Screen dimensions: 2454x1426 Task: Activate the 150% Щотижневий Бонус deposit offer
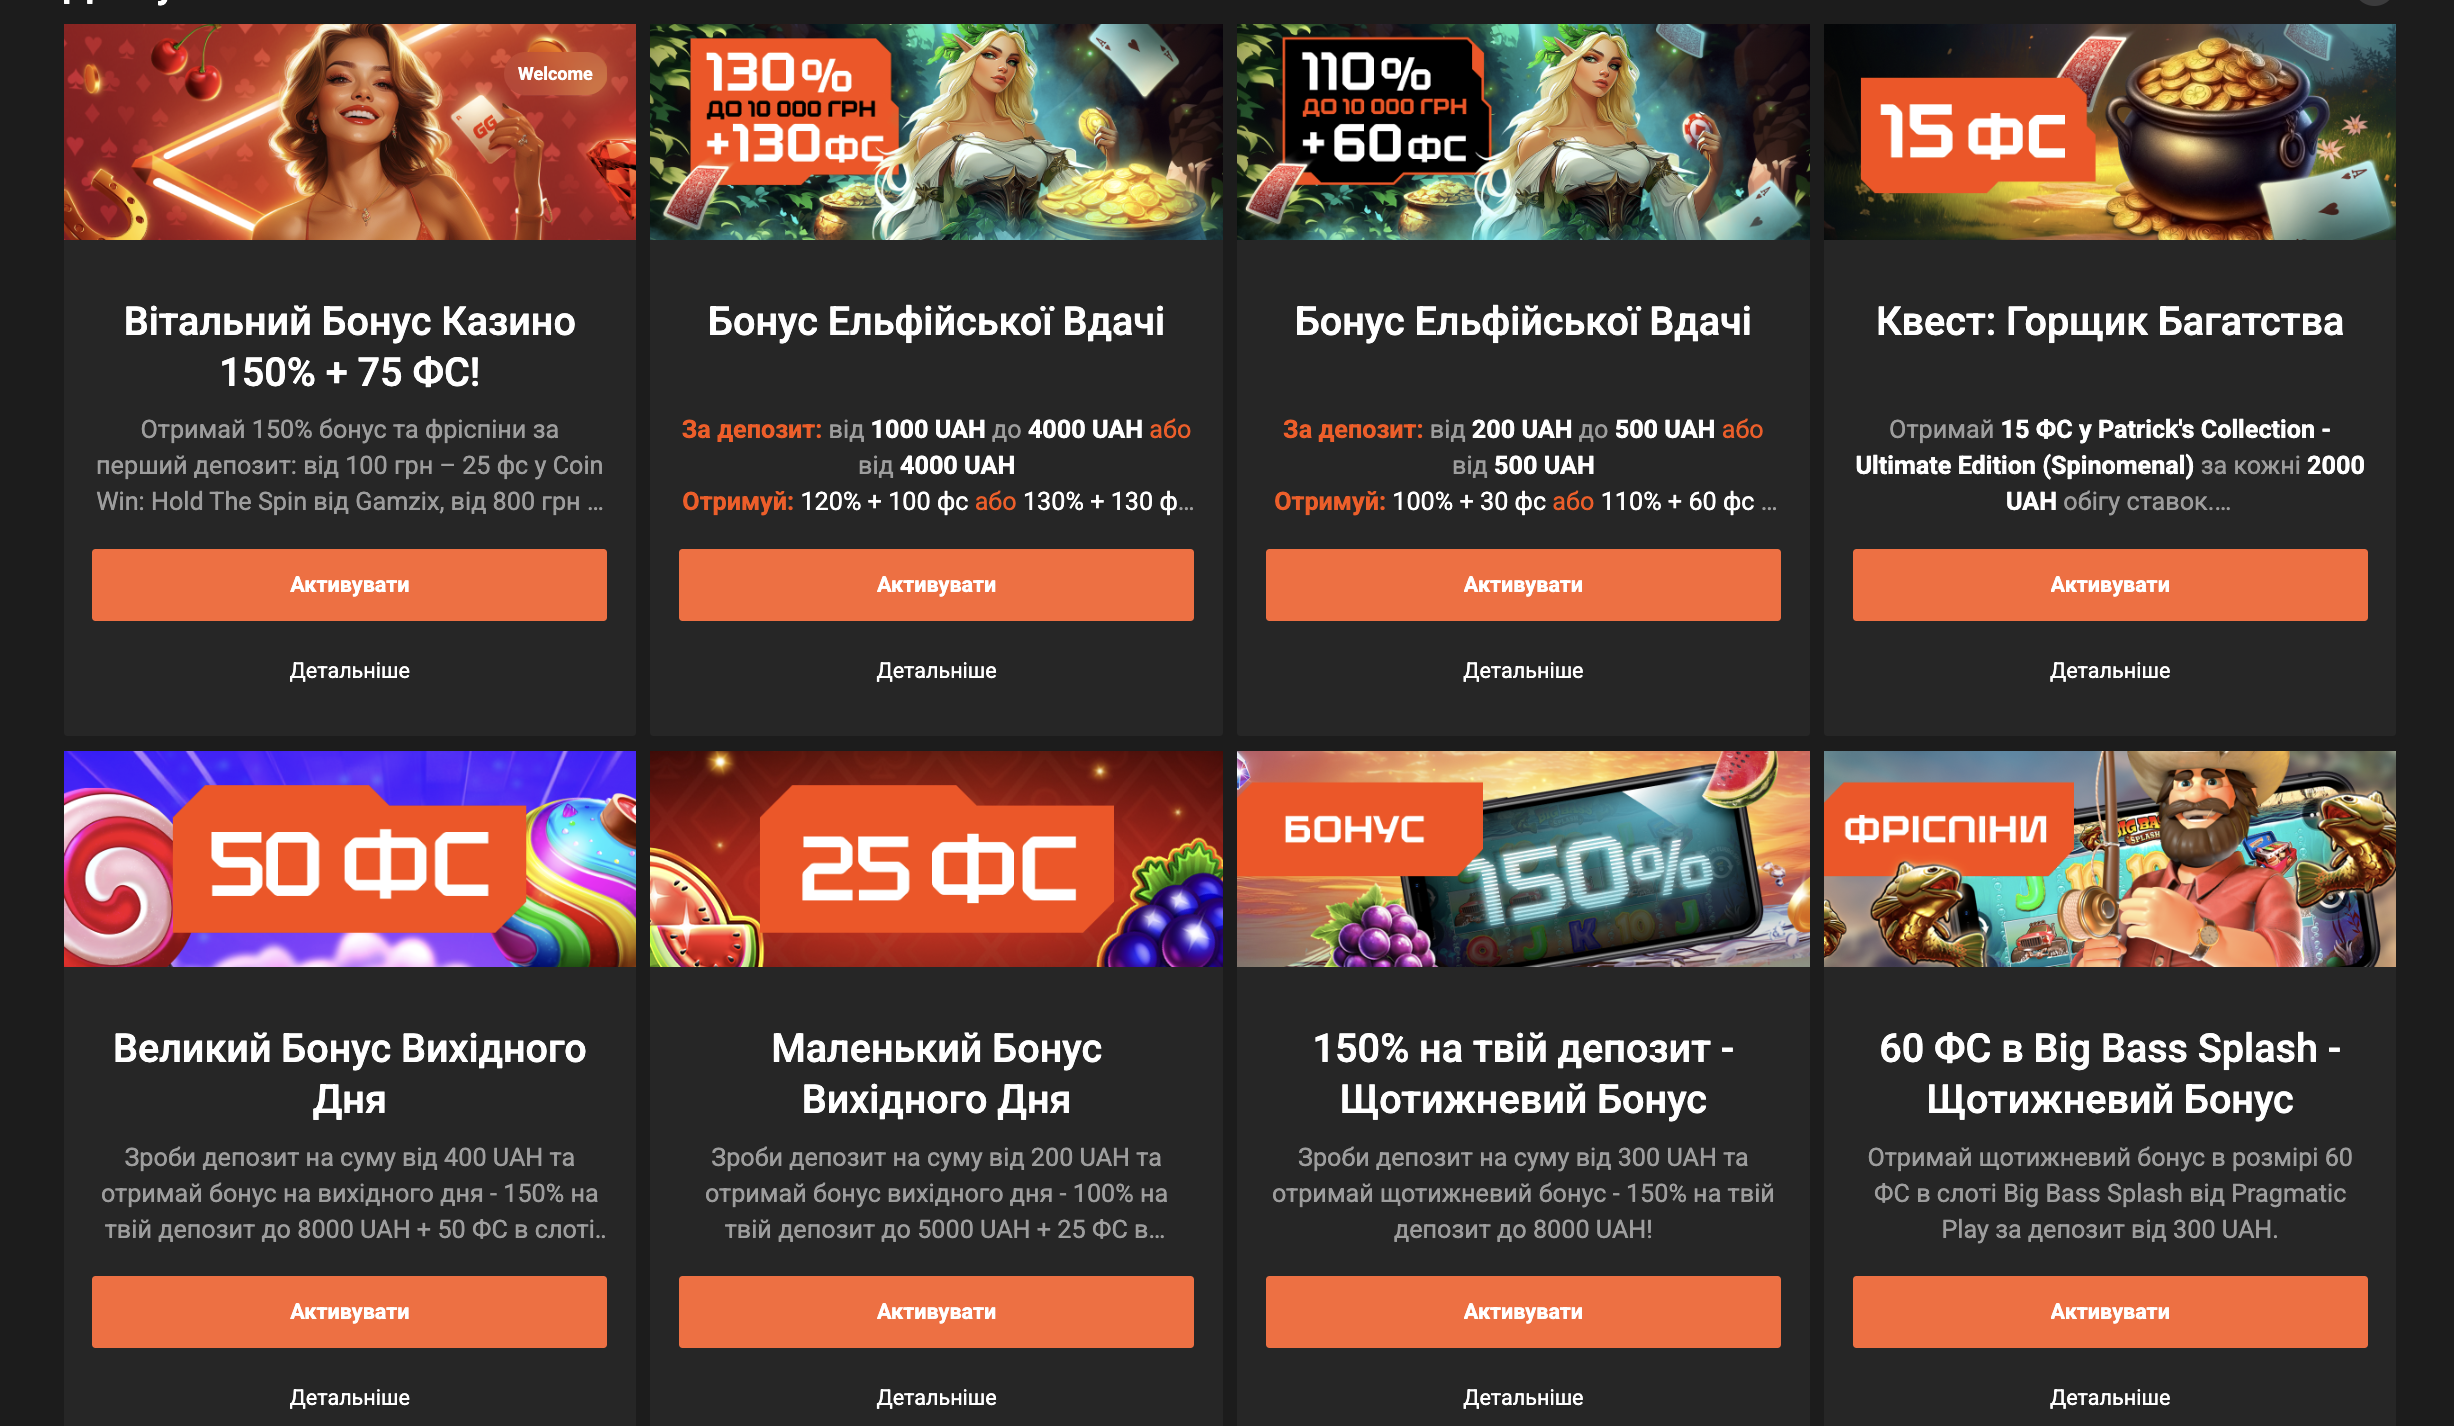(1523, 1312)
